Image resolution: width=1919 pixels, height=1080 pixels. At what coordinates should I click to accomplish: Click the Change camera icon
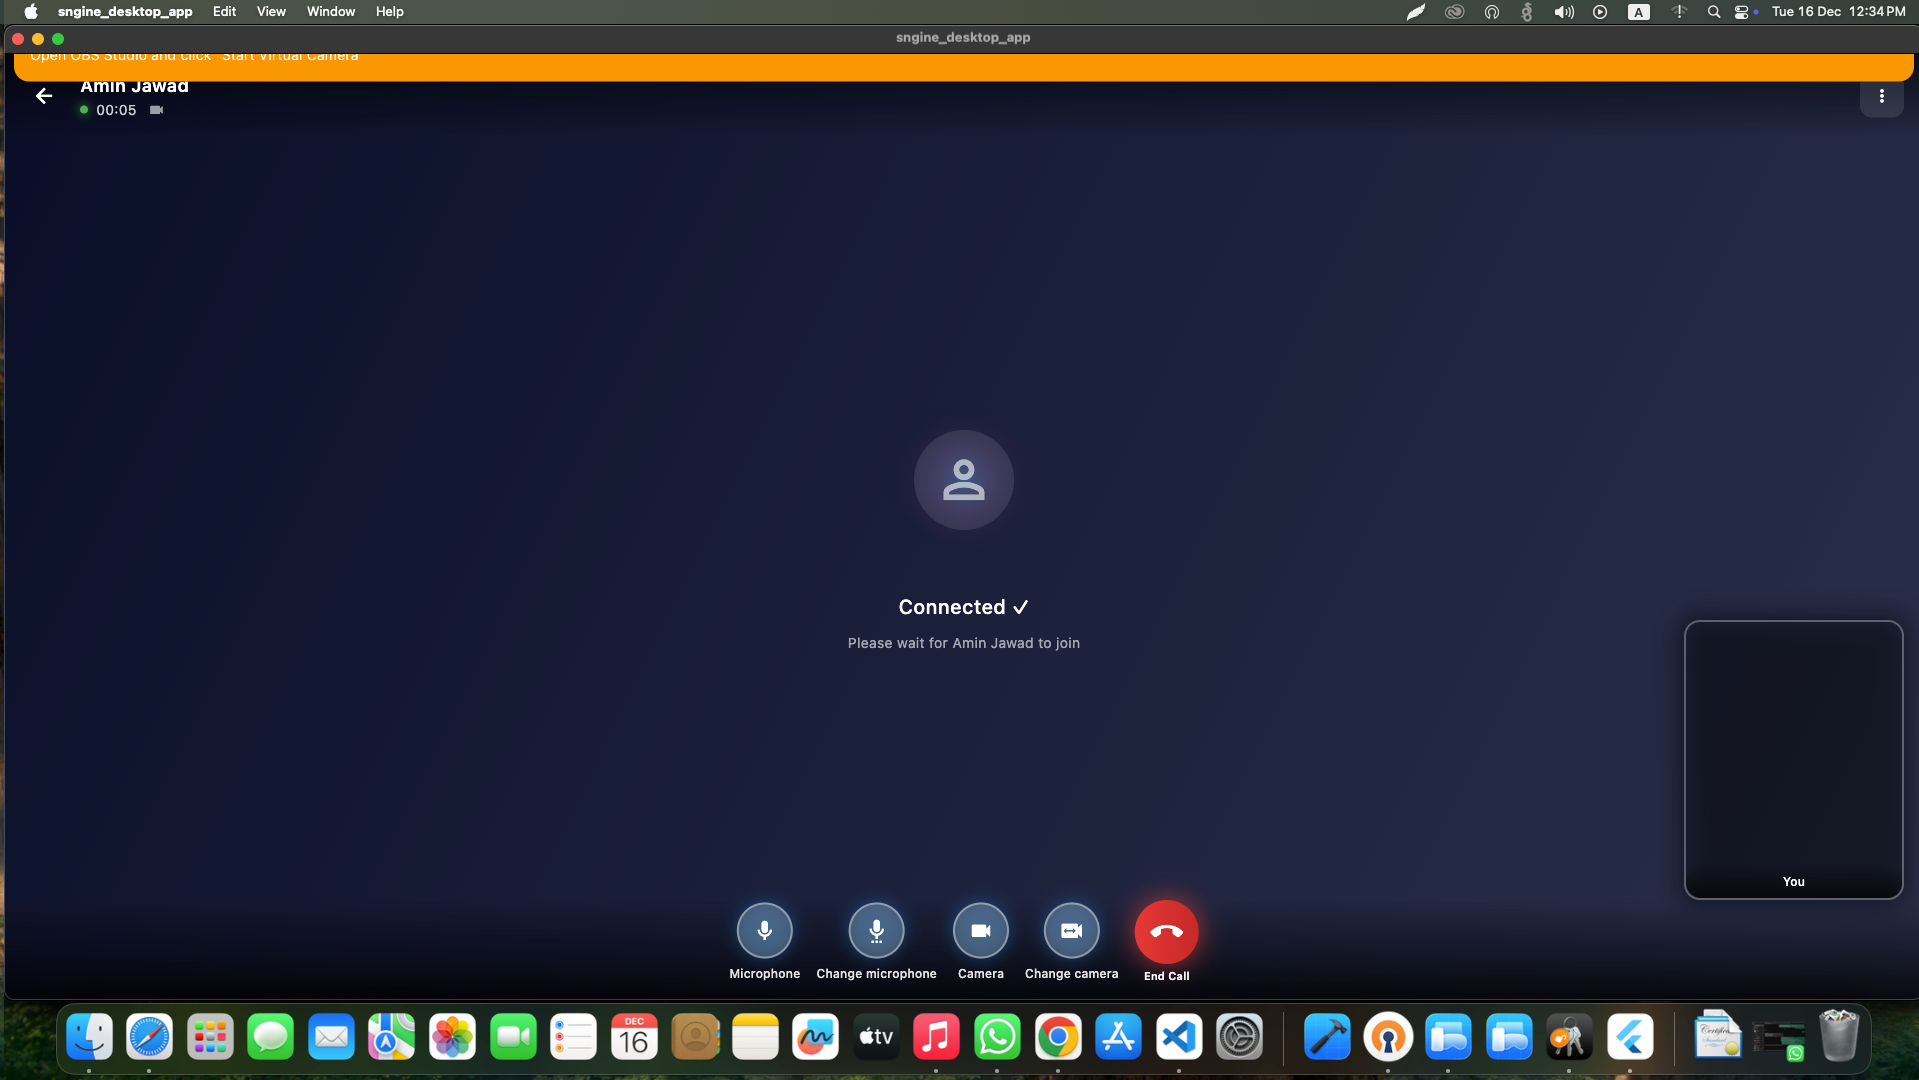pyautogui.click(x=1070, y=930)
